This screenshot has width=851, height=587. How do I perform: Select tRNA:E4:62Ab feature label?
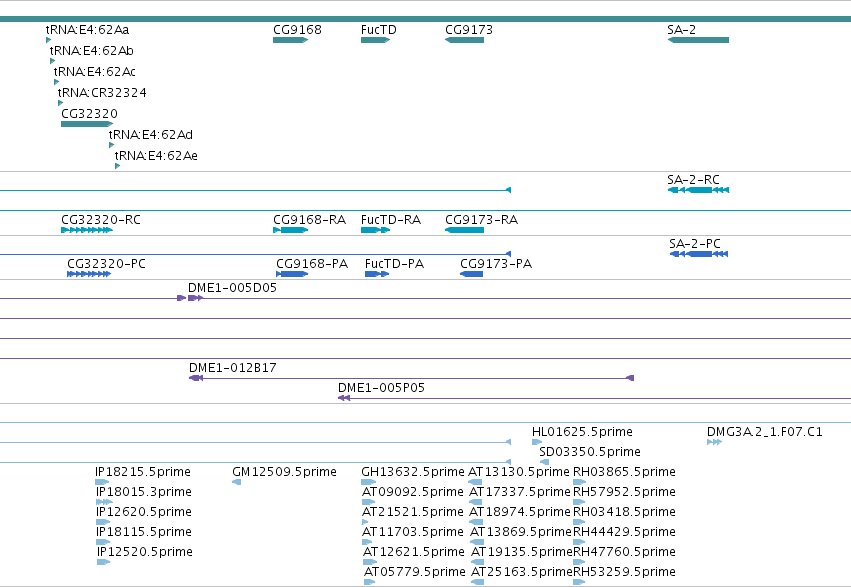pyautogui.click(x=91, y=51)
